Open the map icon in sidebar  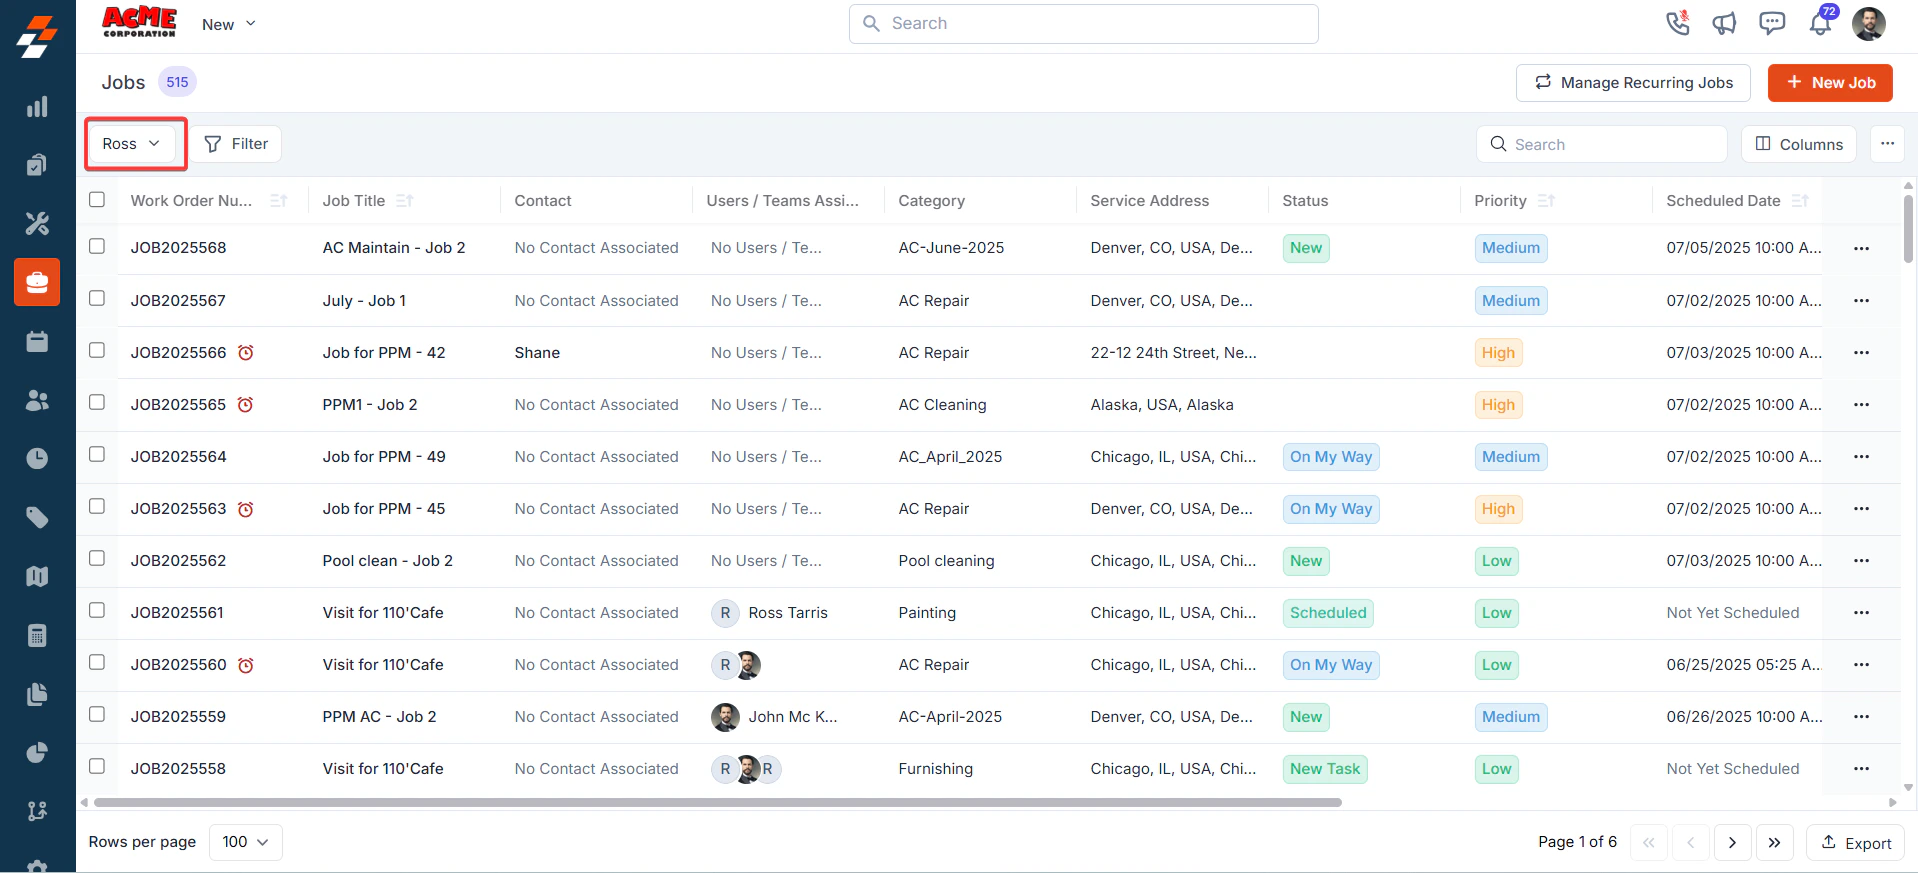pyautogui.click(x=37, y=576)
